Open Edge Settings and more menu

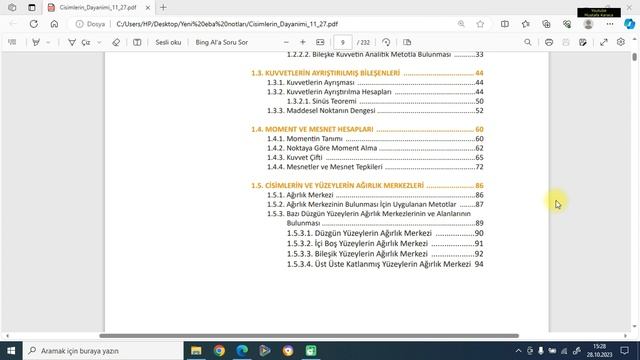610,24
